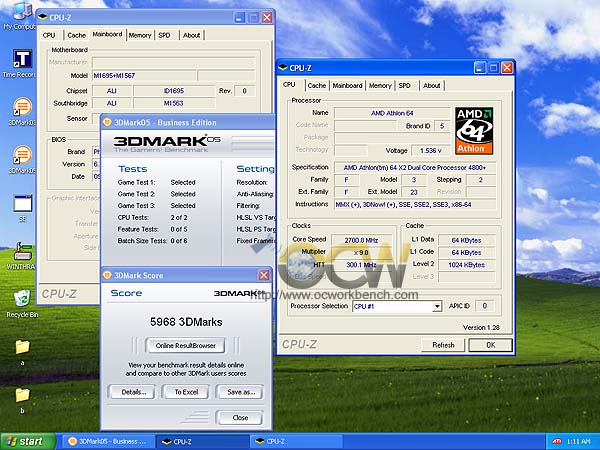Switch to SPD tab in front CPU-Z
600x450 pixels.
pos(404,85)
